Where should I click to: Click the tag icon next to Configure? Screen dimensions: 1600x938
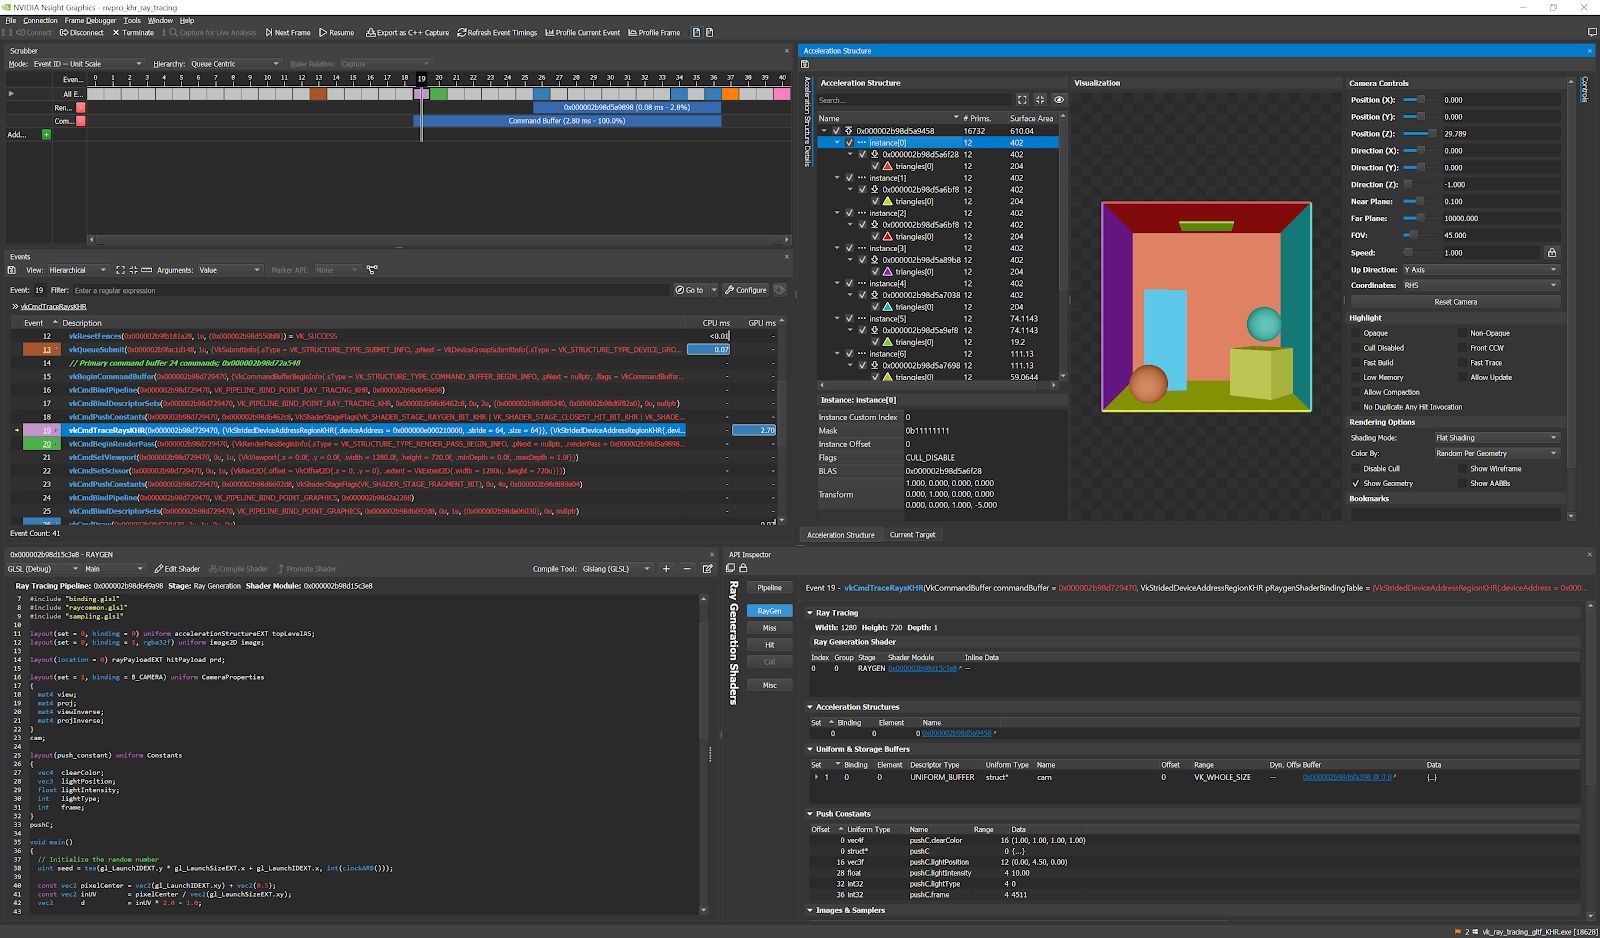(780, 290)
